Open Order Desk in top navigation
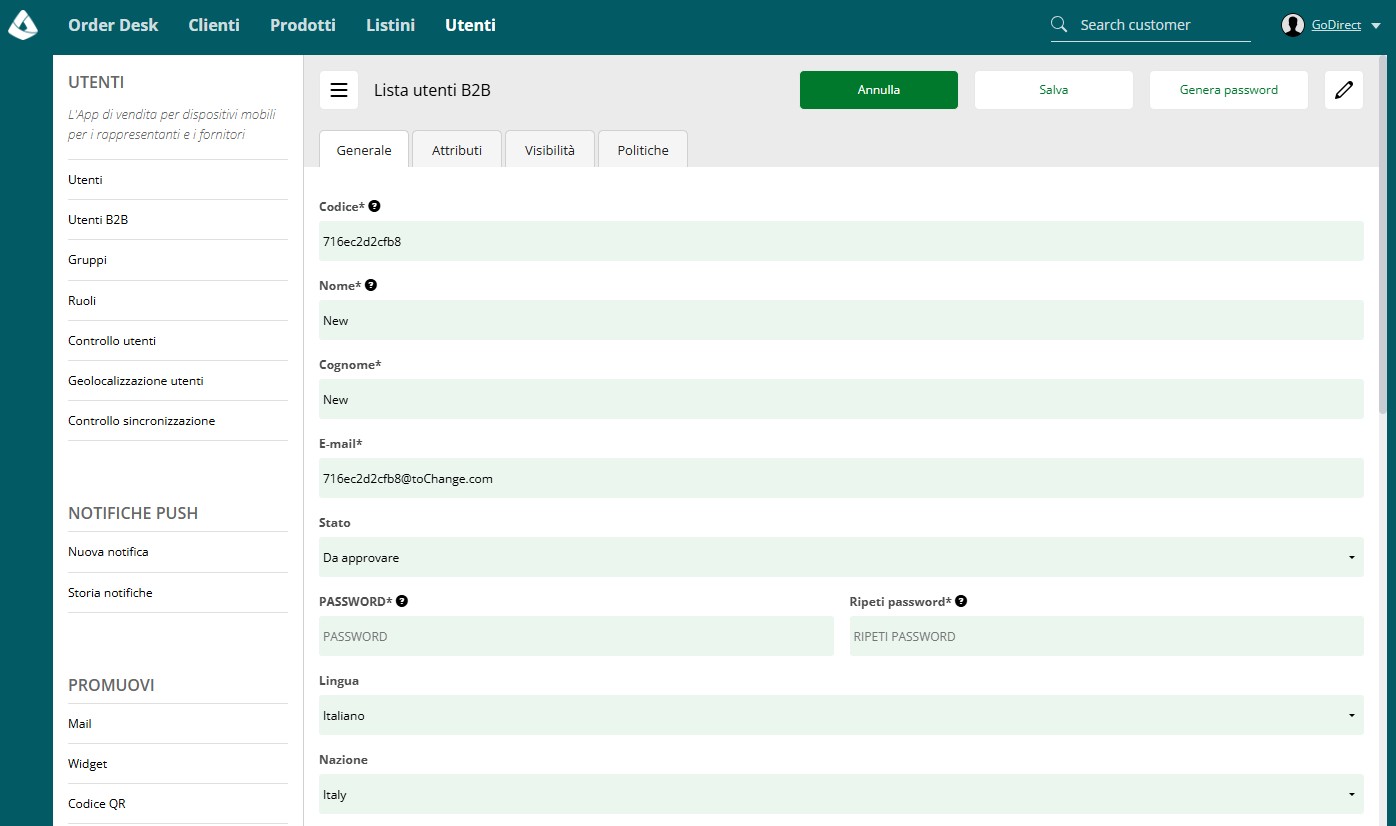 pyautogui.click(x=113, y=25)
